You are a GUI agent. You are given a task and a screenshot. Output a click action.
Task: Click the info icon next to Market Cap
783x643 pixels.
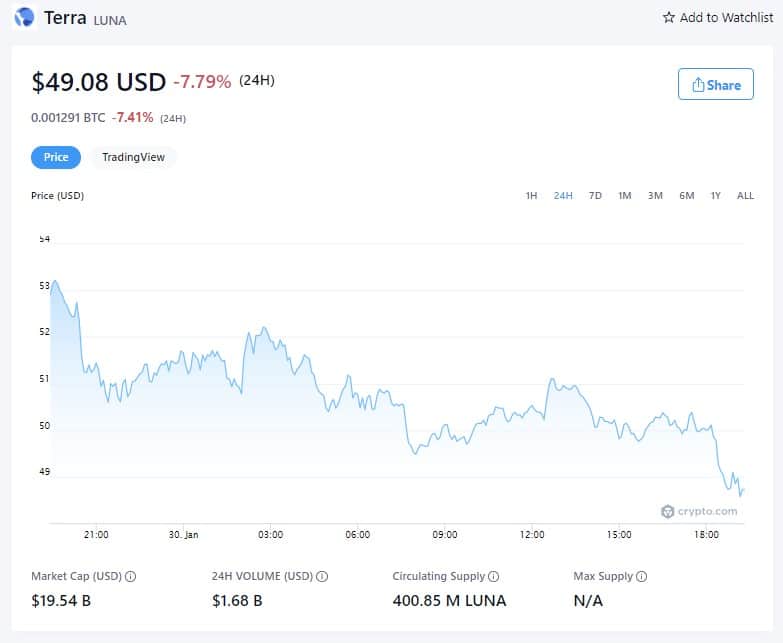pyautogui.click(x=131, y=577)
